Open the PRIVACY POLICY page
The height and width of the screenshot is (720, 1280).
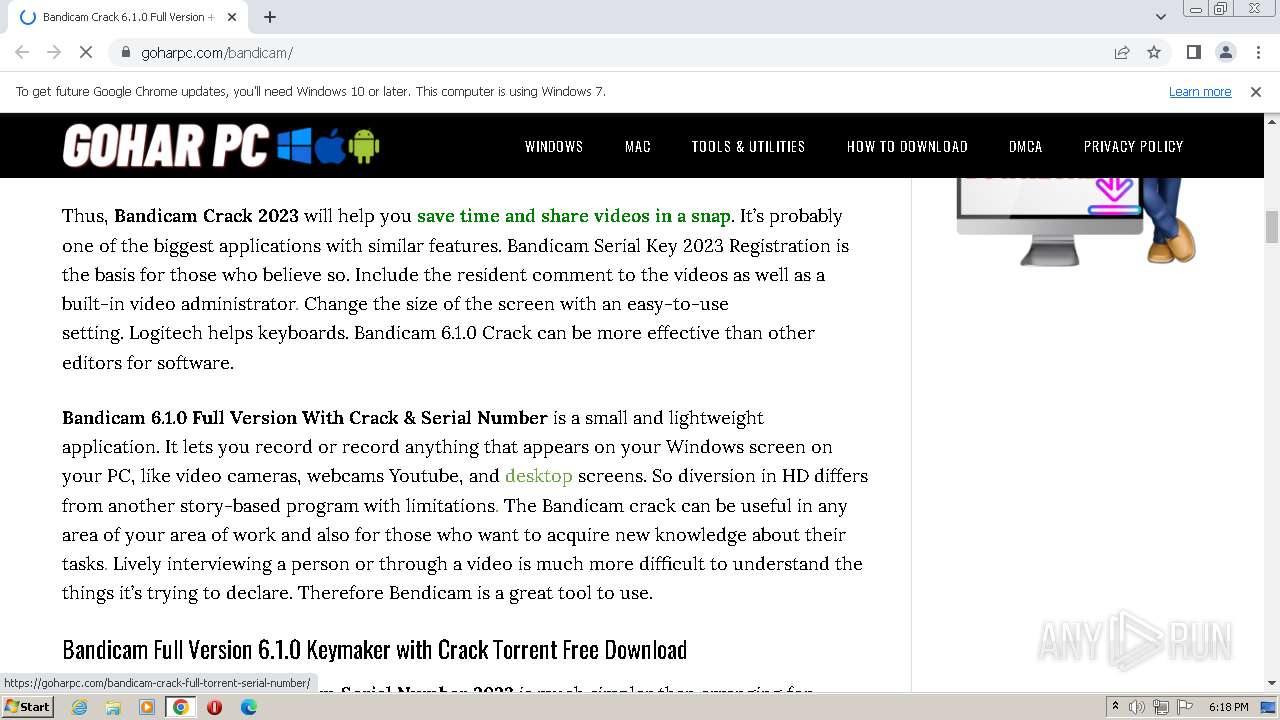coord(1133,146)
